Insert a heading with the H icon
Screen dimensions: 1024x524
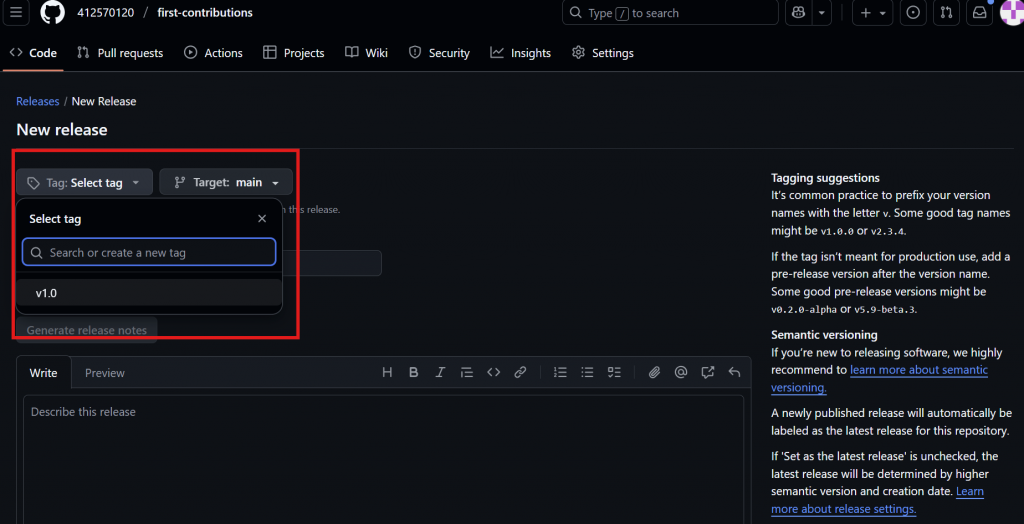click(x=387, y=372)
